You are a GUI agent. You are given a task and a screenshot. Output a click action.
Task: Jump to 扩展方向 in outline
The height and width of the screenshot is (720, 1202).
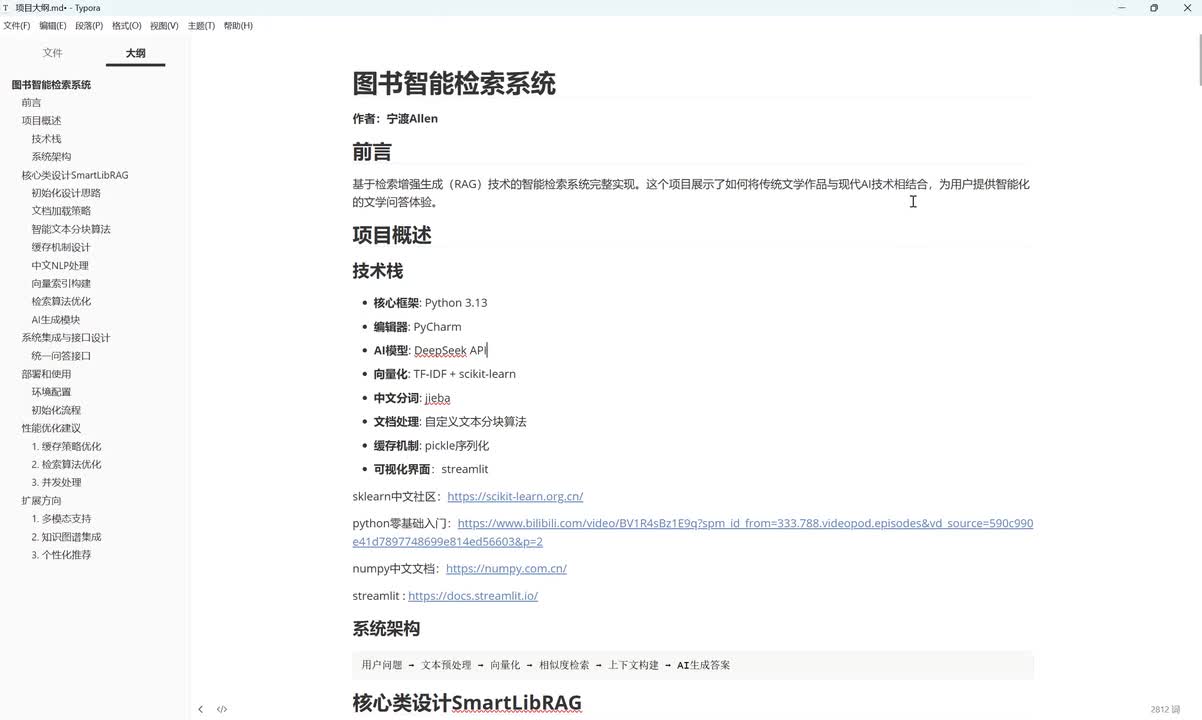(42, 500)
